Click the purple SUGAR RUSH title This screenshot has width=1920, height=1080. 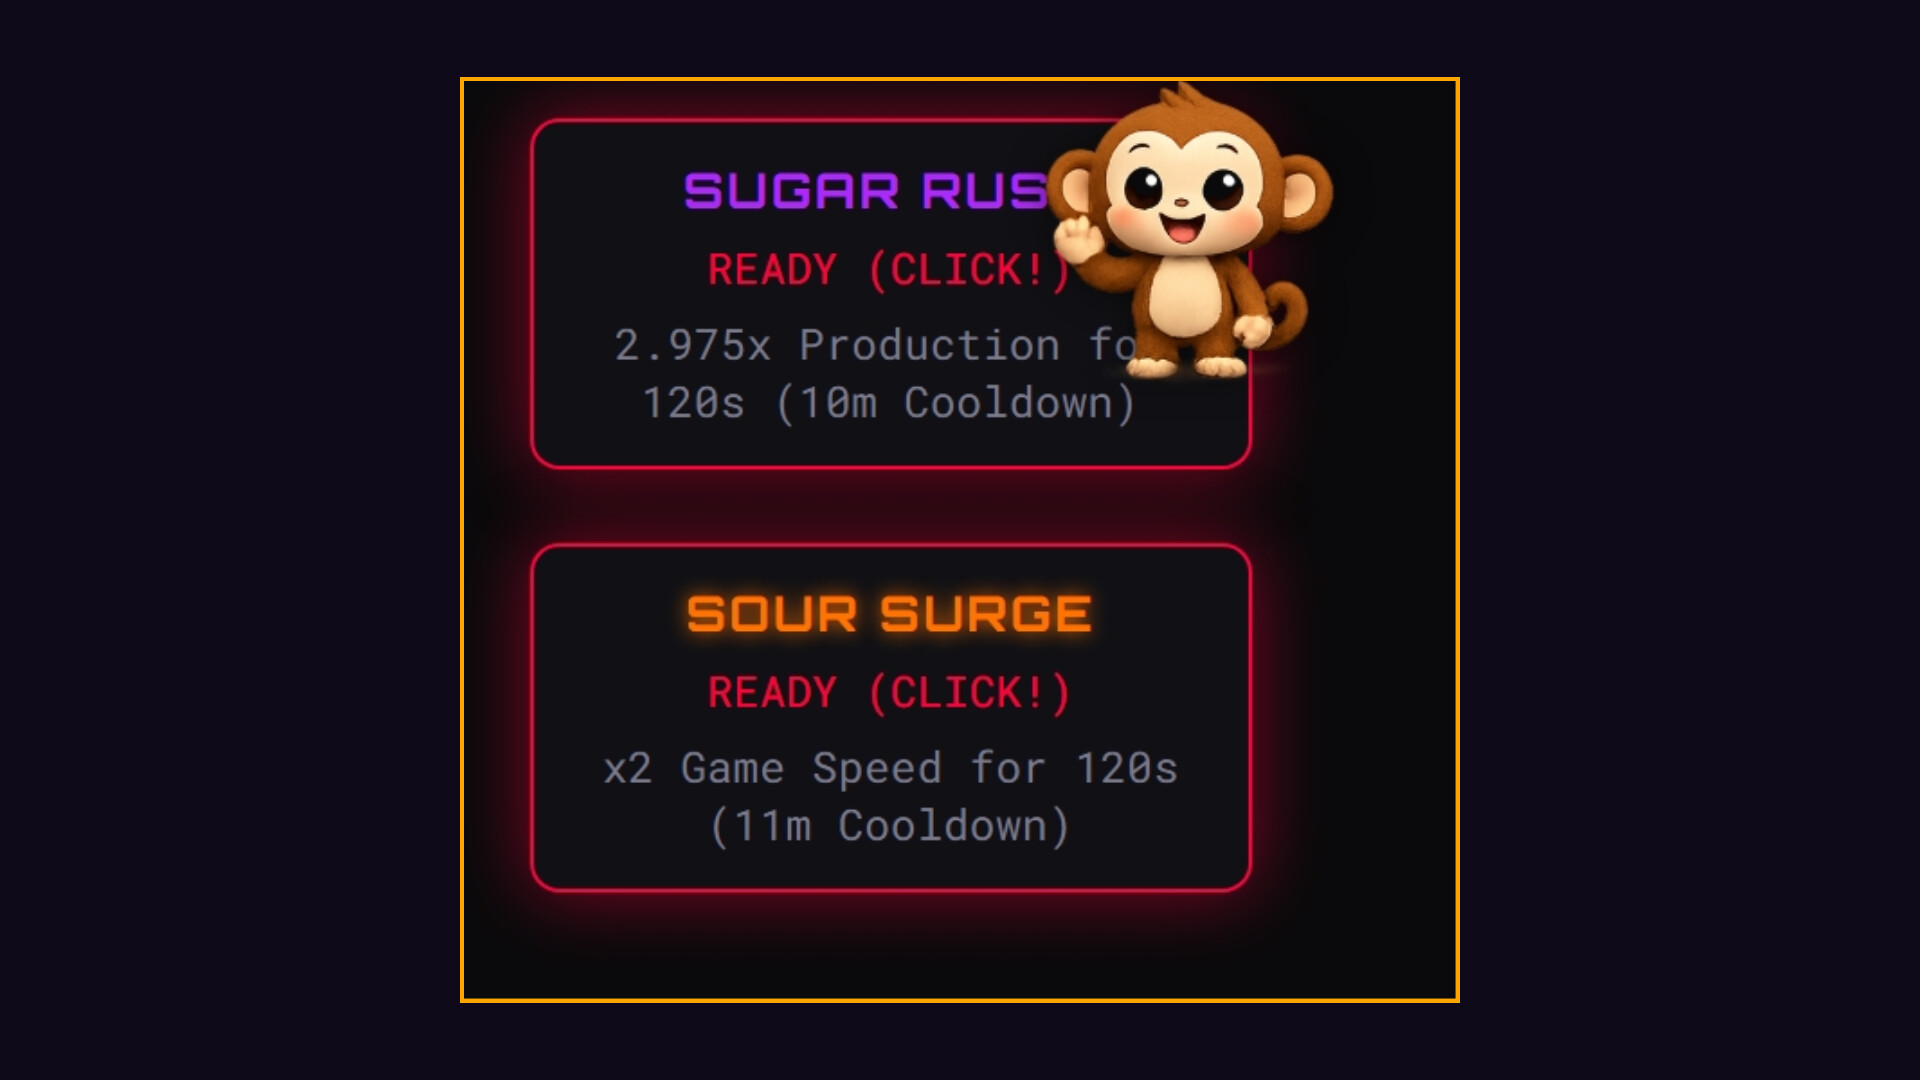coord(866,191)
